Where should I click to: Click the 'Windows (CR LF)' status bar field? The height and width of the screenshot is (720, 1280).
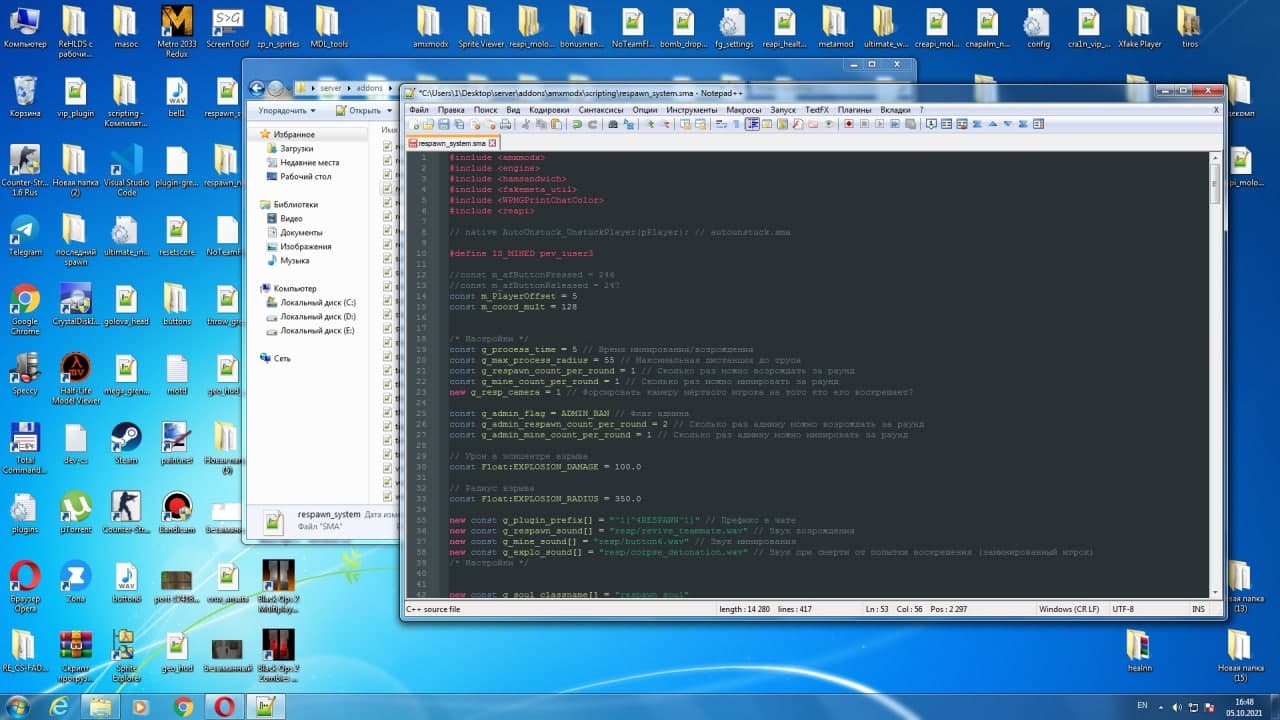(x=1071, y=609)
